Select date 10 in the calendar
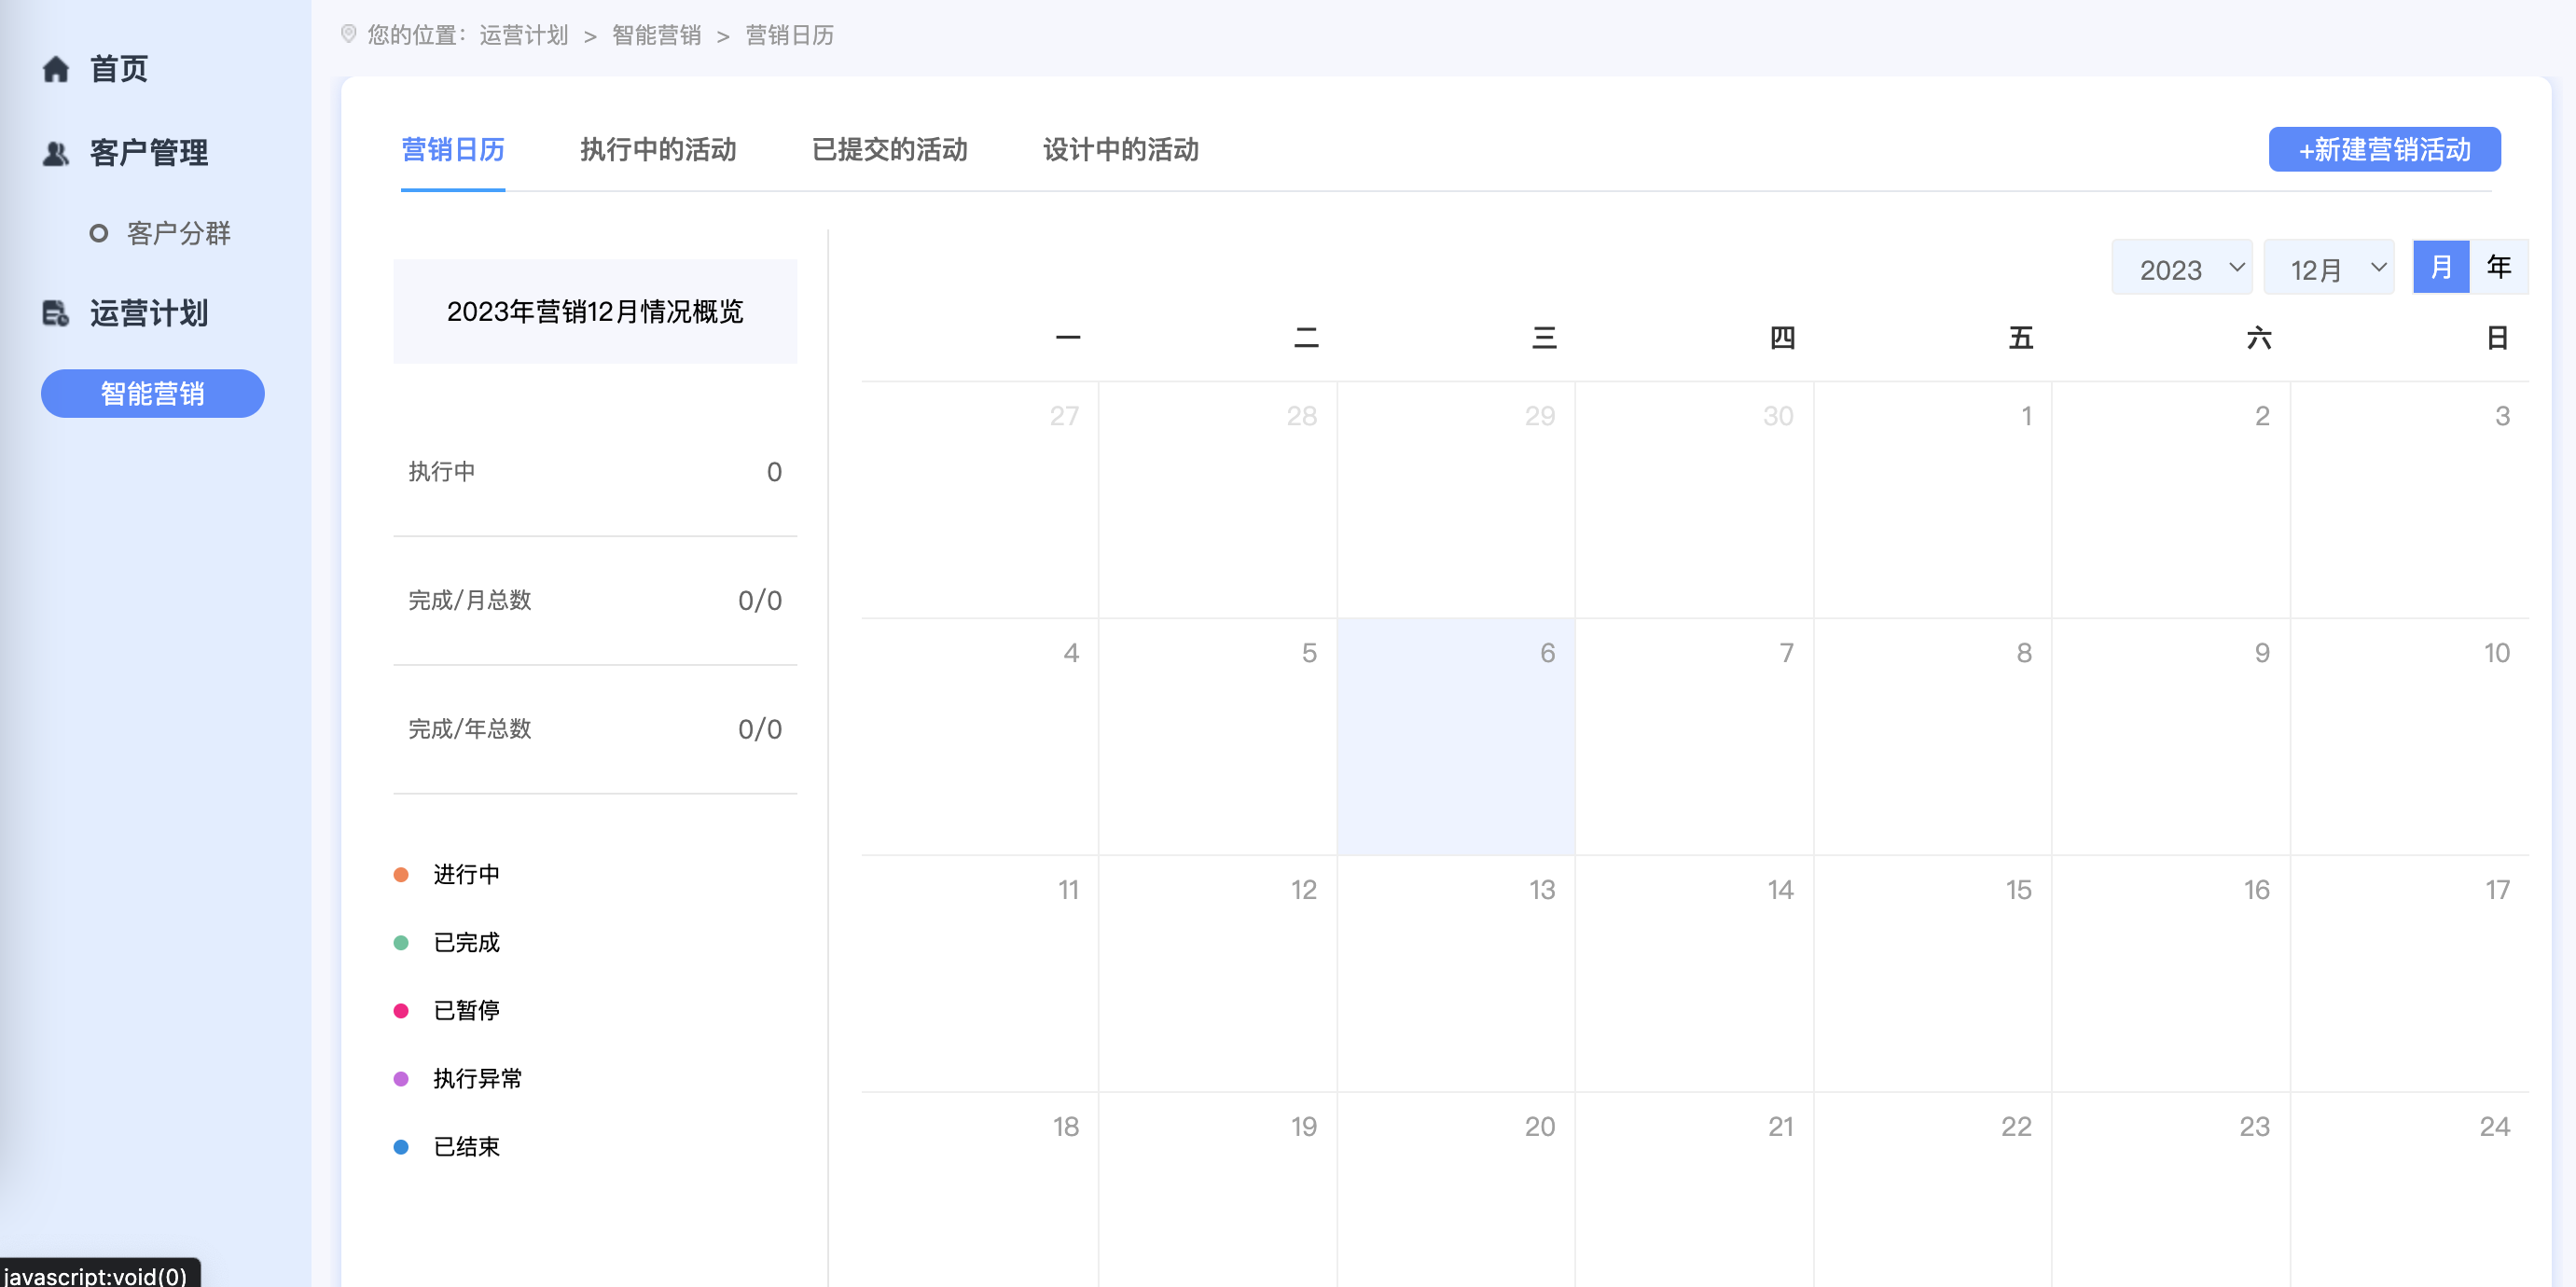The image size is (2576, 1287). click(x=2410, y=737)
